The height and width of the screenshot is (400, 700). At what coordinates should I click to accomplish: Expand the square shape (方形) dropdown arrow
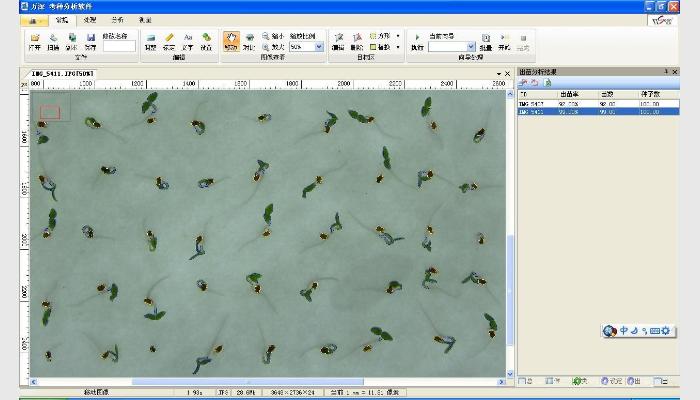(x=398, y=35)
